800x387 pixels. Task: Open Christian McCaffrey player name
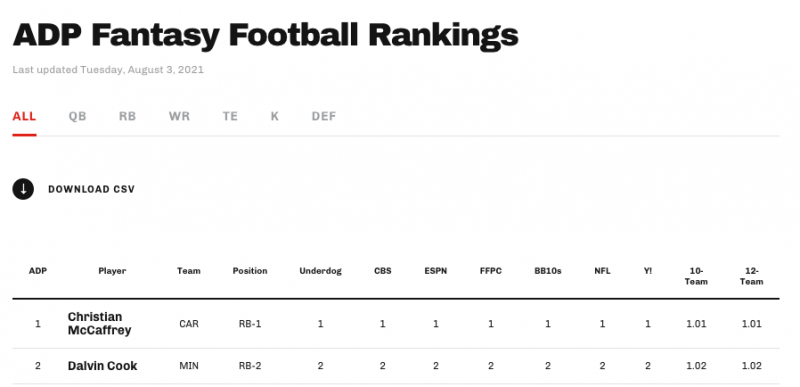[99, 324]
